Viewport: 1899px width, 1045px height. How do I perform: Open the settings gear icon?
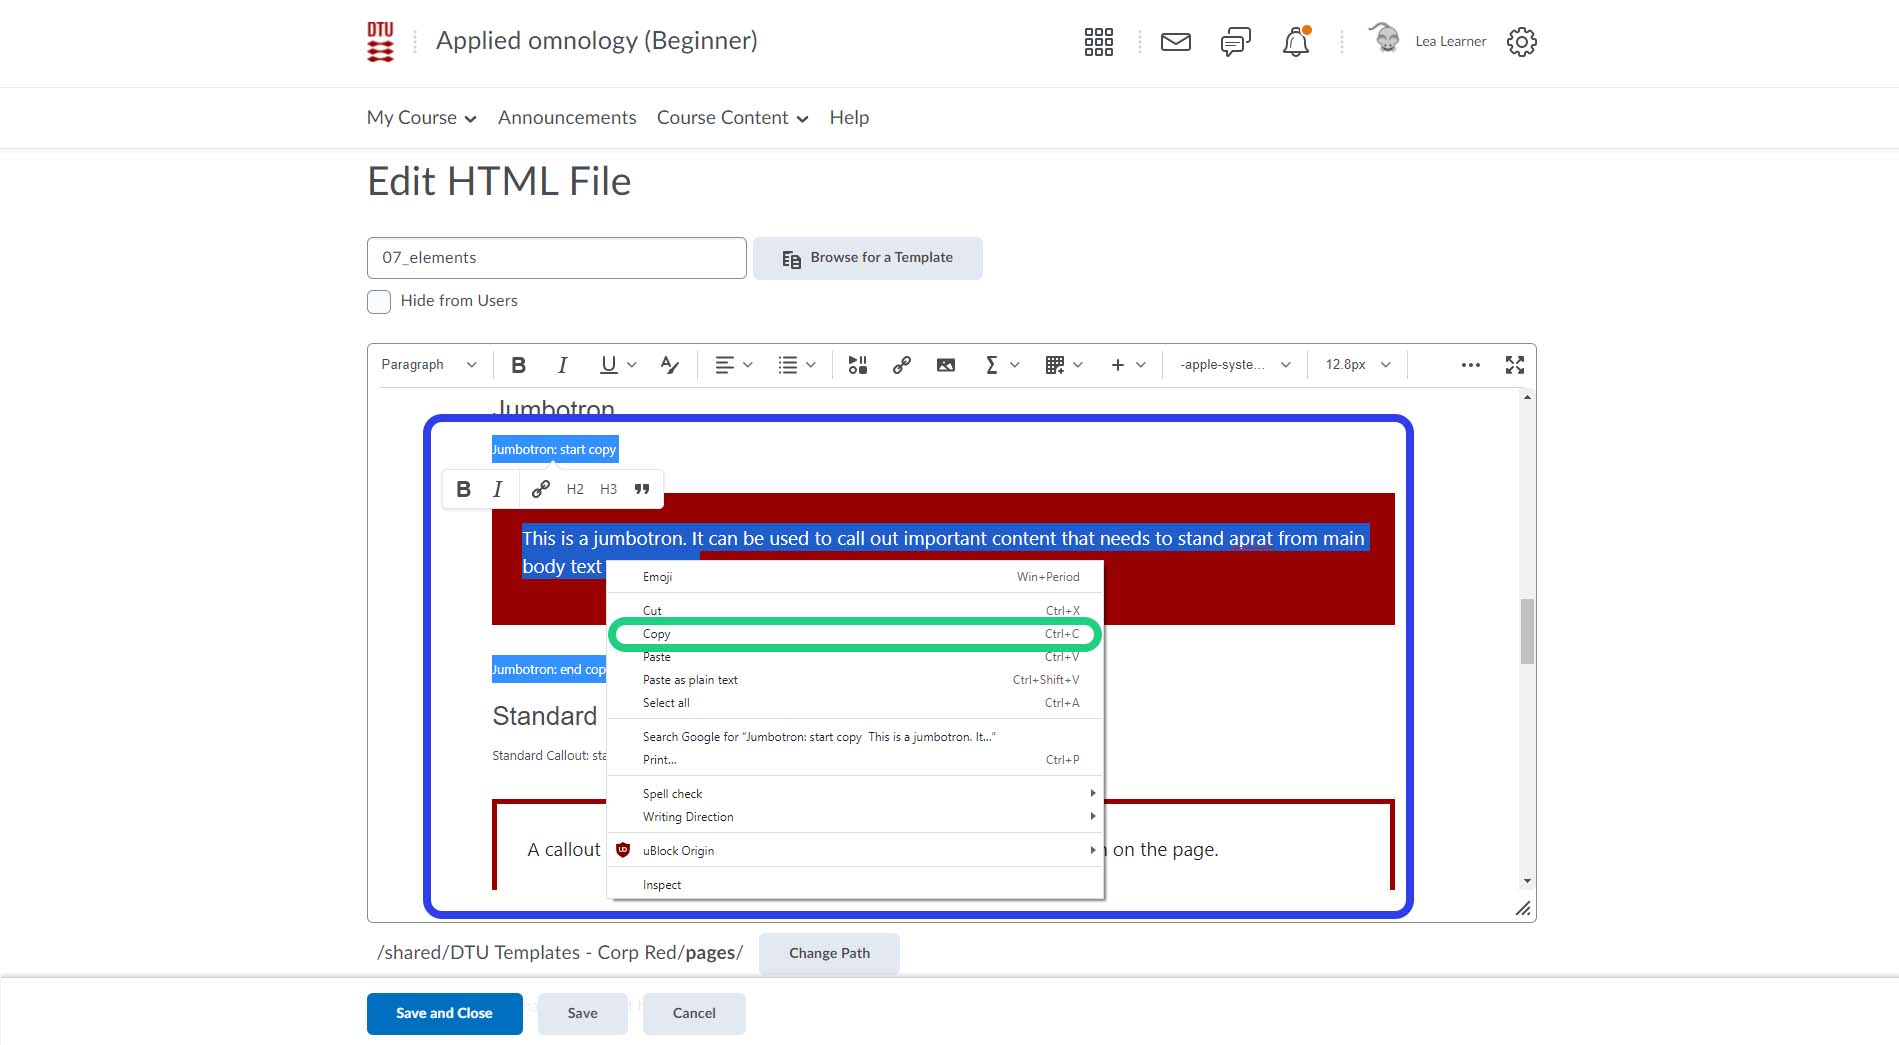click(1521, 42)
